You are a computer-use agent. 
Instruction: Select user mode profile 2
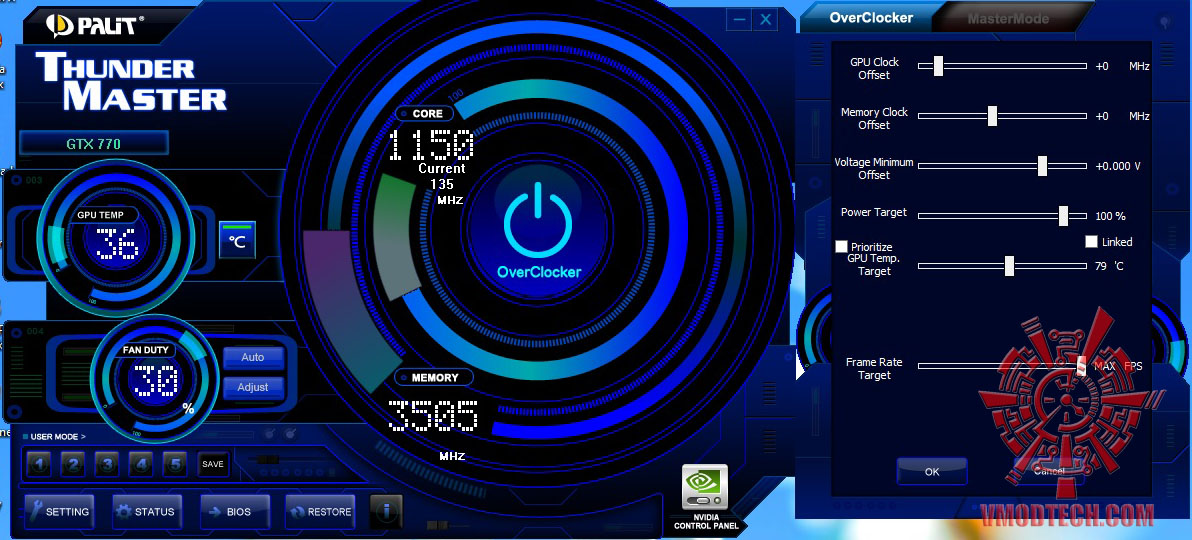(73, 464)
